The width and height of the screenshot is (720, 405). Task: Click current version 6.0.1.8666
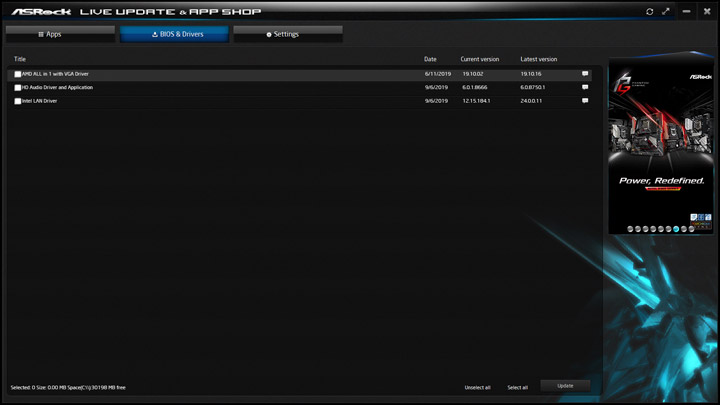(475, 87)
